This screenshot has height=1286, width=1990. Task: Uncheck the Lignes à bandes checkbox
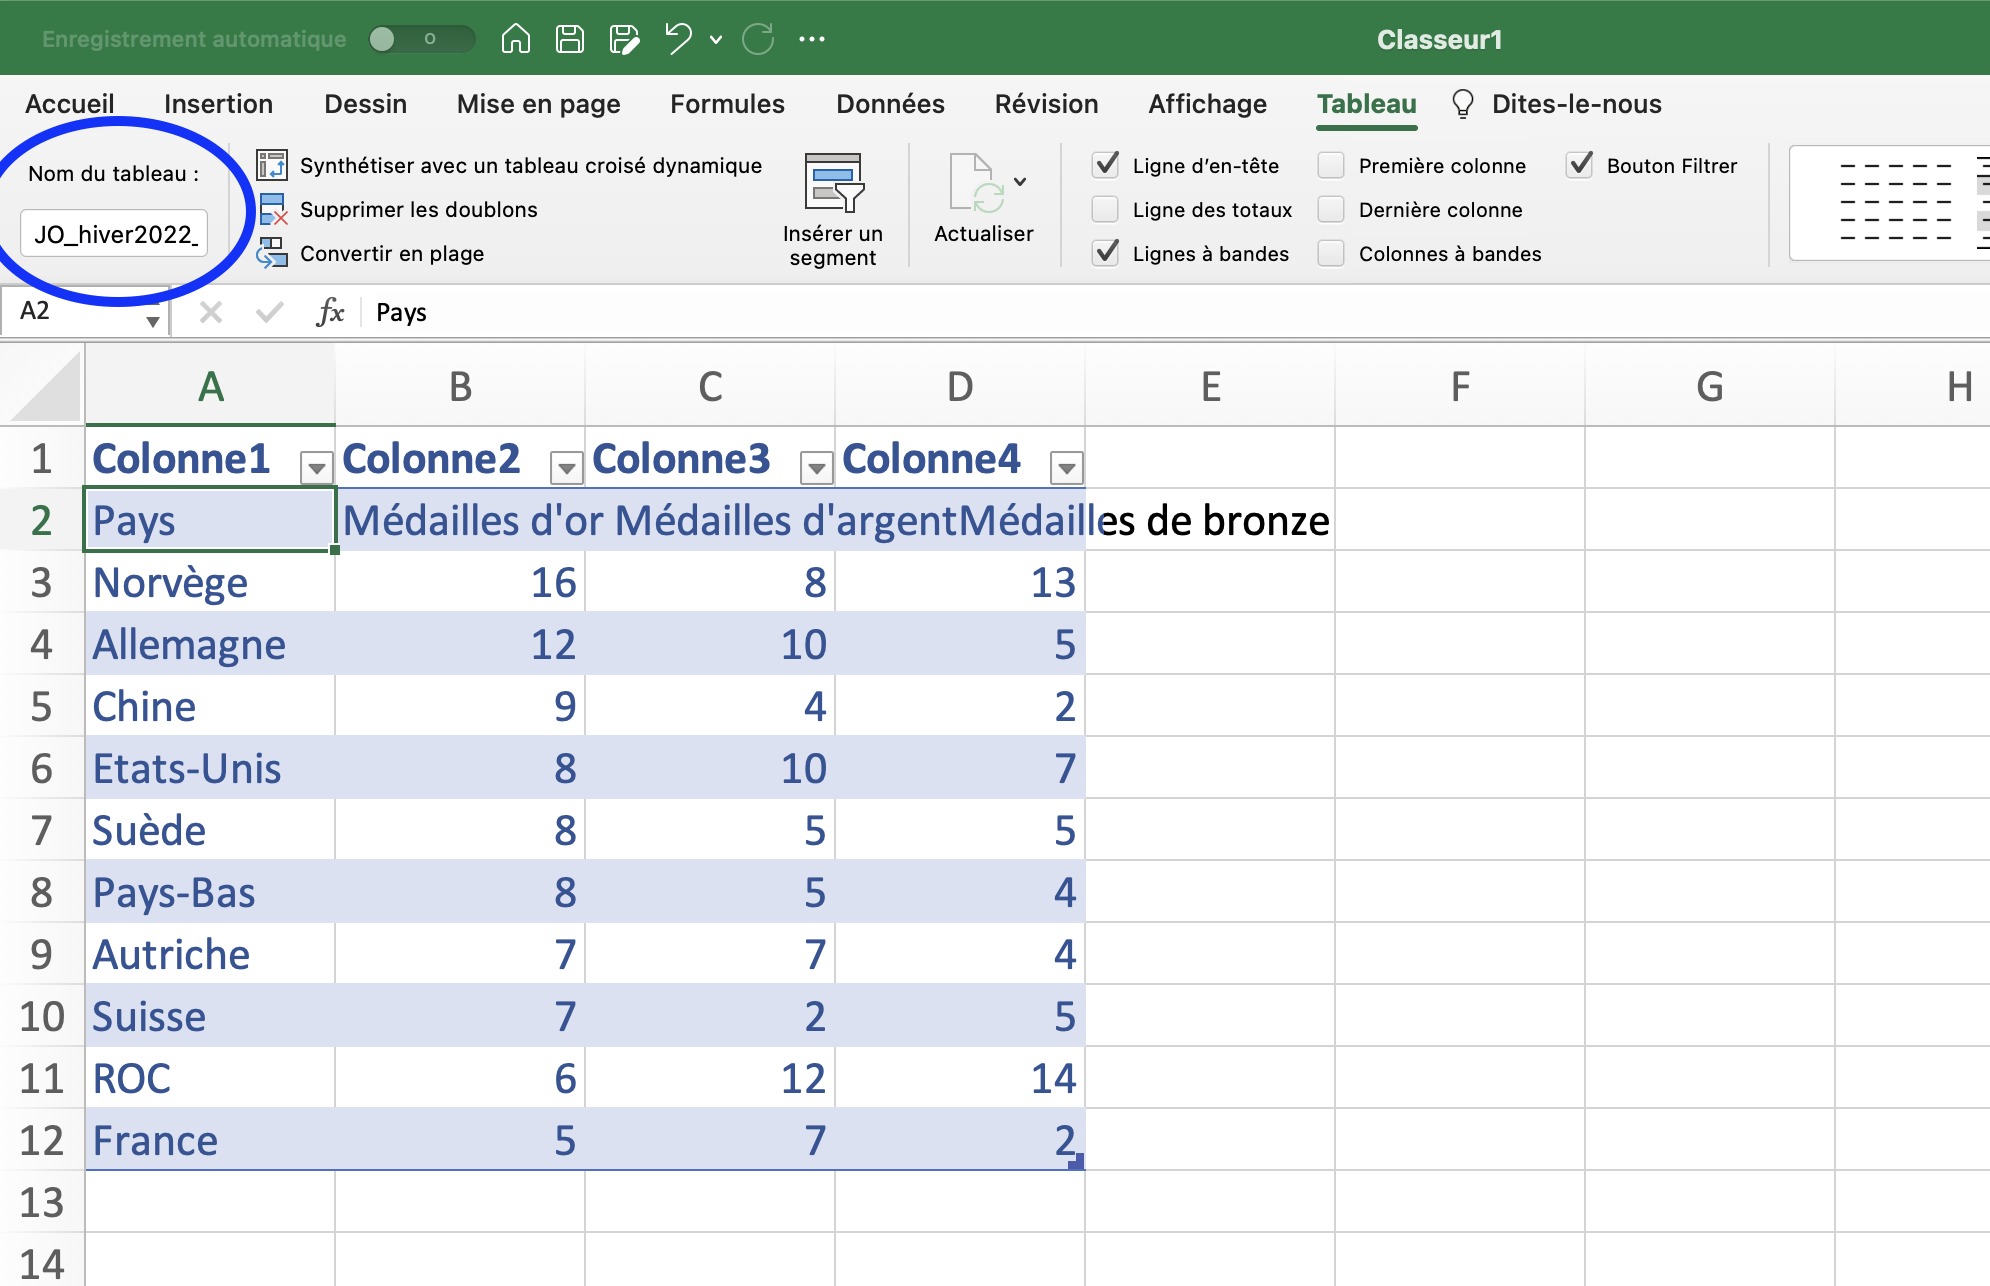pos(1105,253)
